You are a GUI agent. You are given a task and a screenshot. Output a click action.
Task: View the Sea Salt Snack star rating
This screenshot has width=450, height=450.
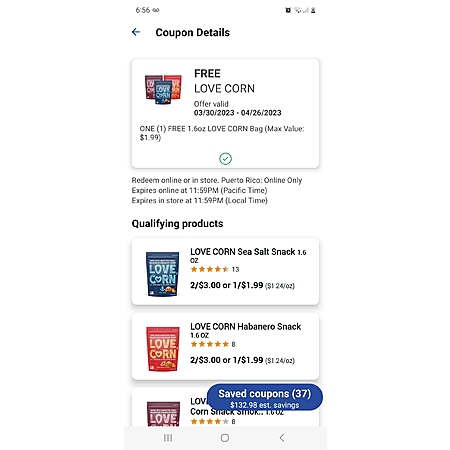(x=215, y=269)
